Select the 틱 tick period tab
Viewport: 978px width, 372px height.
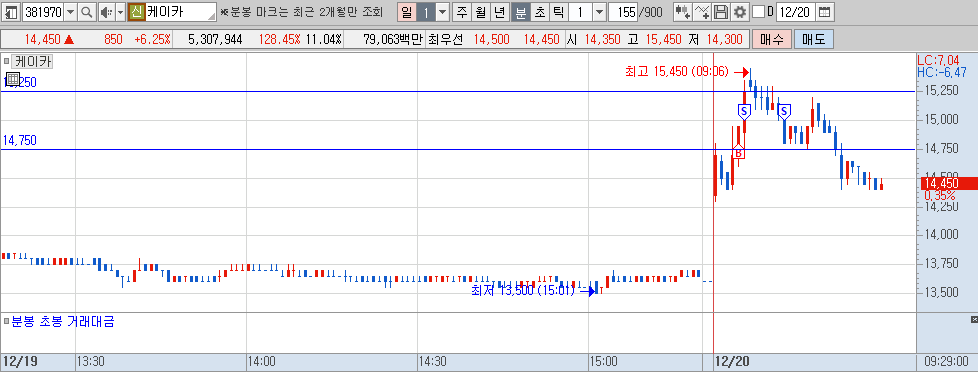point(559,12)
